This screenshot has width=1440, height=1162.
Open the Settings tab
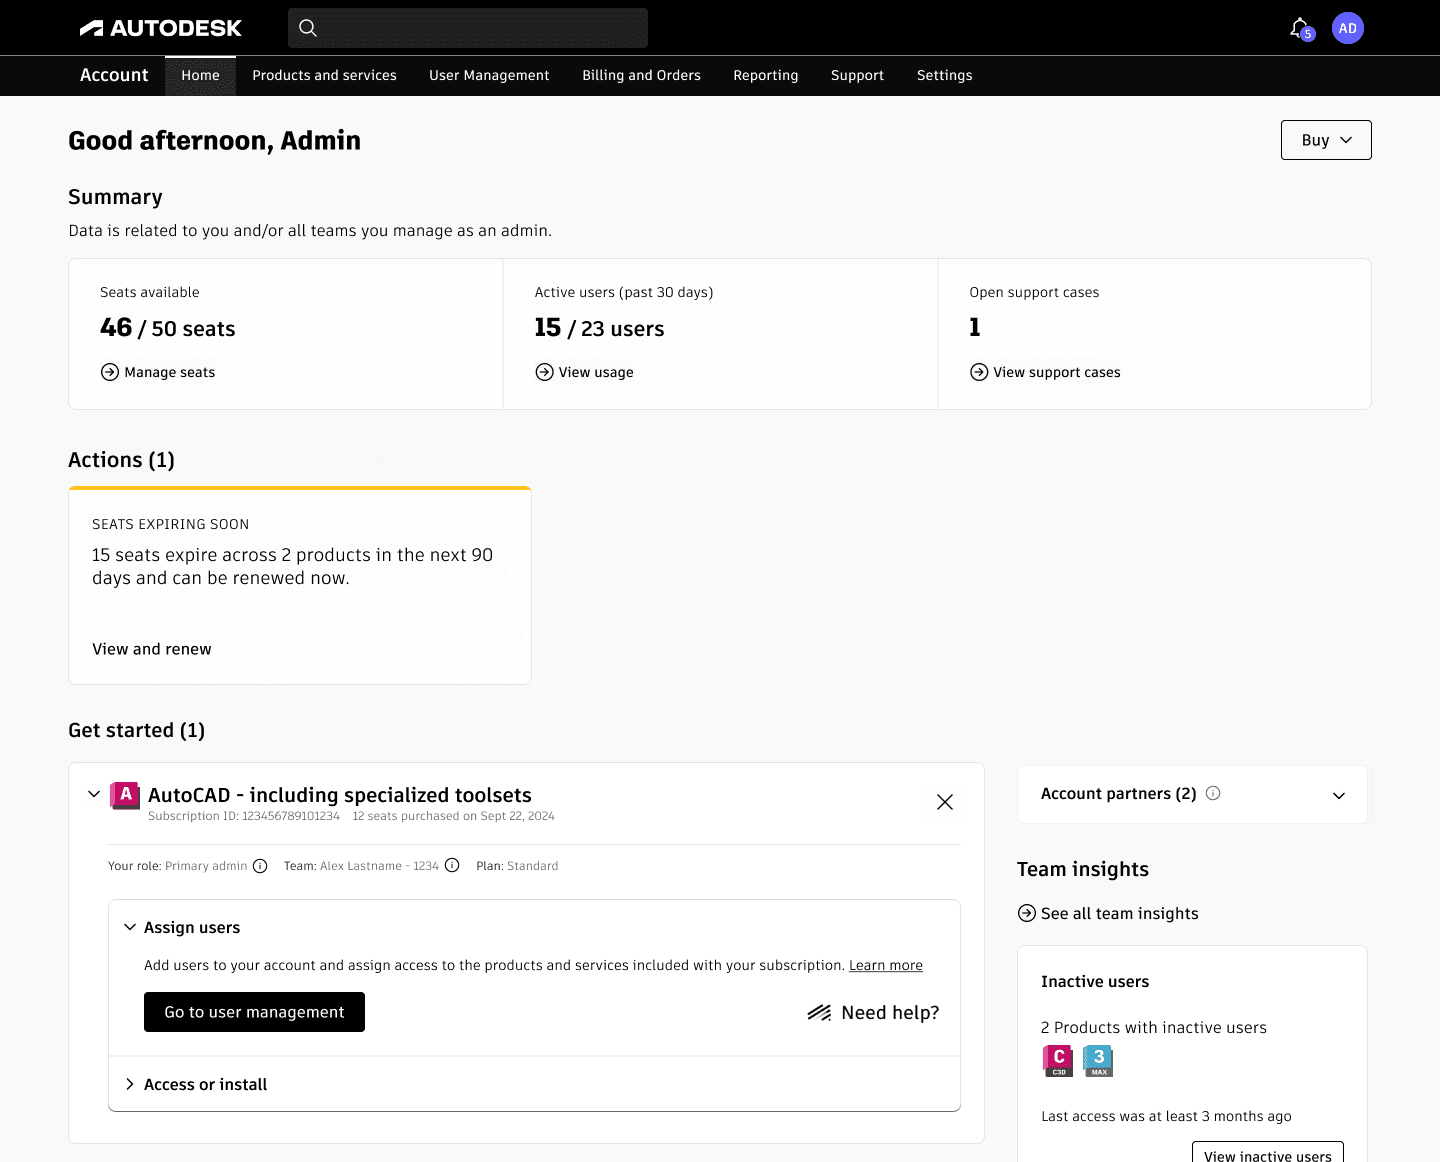point(944,75)
